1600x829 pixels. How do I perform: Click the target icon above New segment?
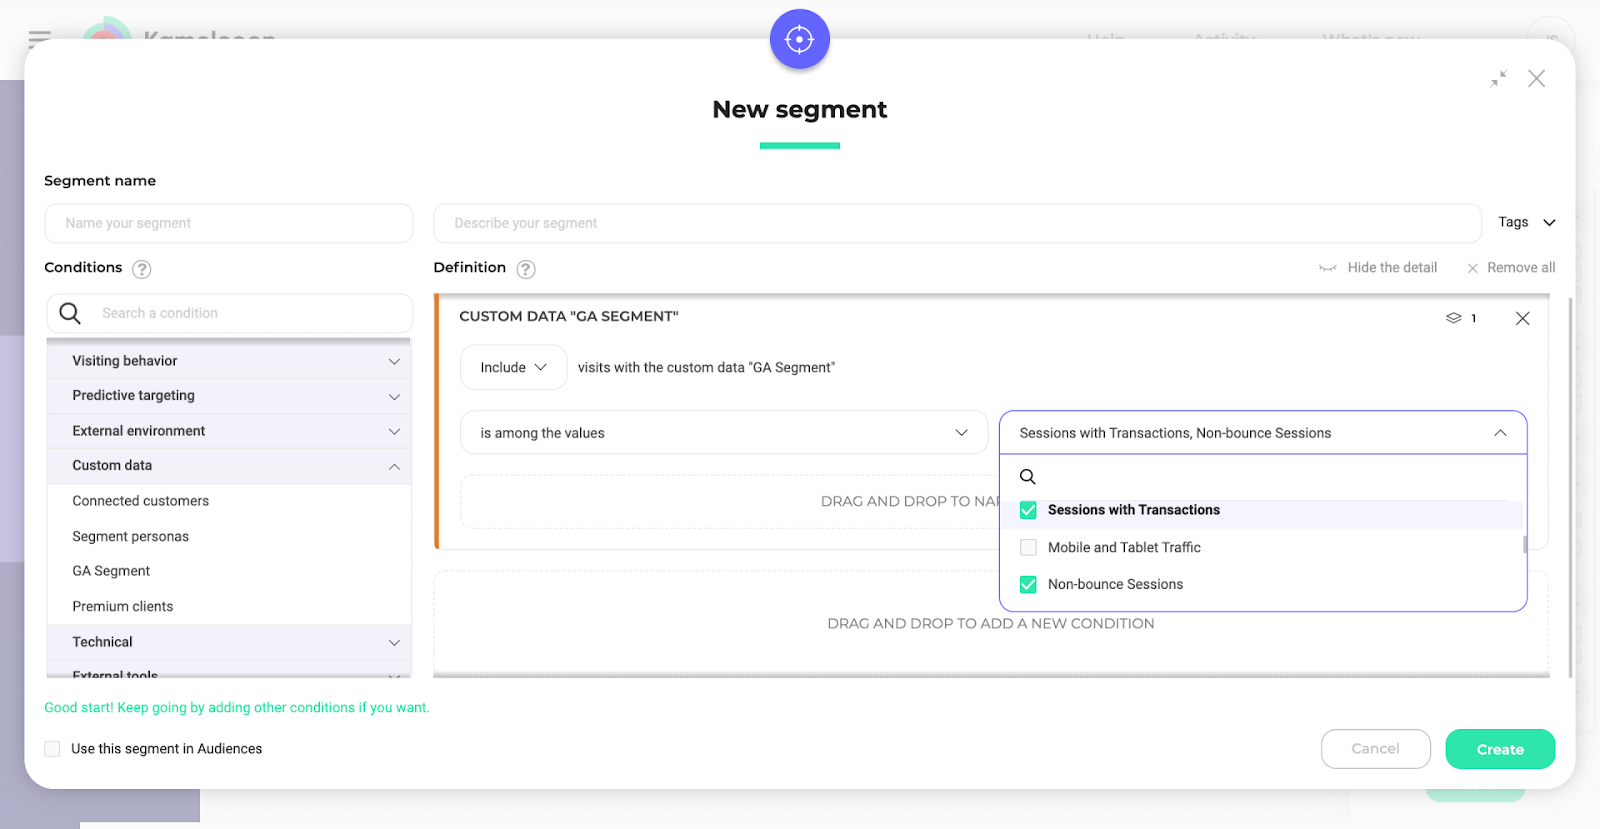[x=799, y=40]
